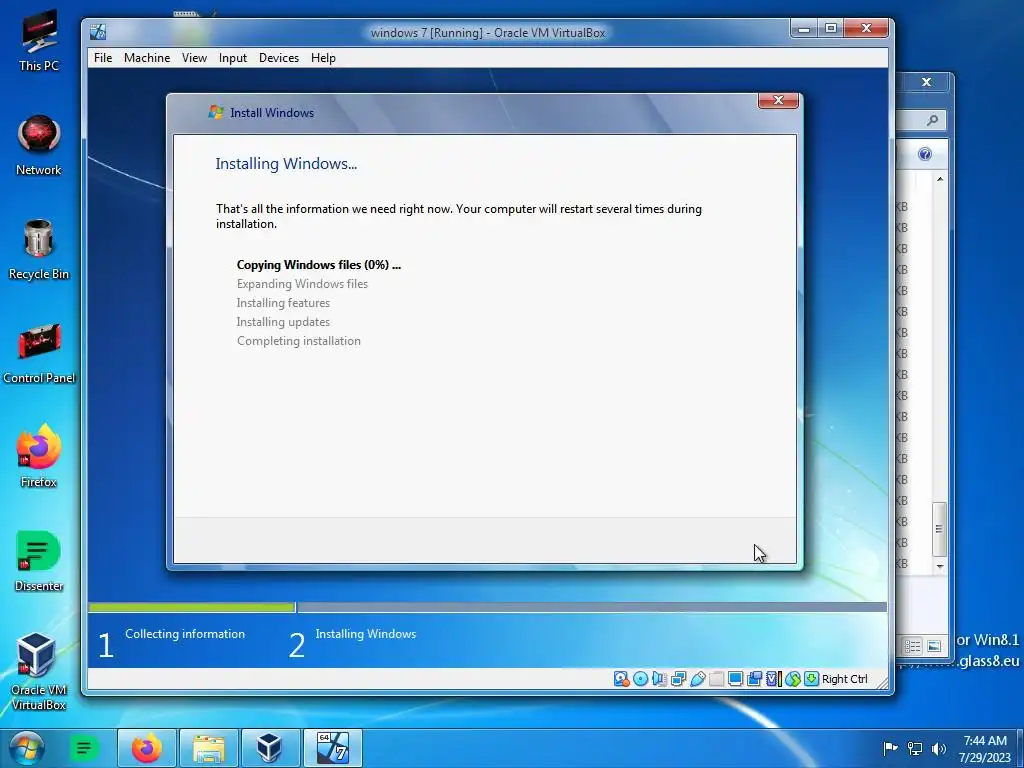Open the Network desktop icon
1024x768 pixels.
[x=39, y=145]
